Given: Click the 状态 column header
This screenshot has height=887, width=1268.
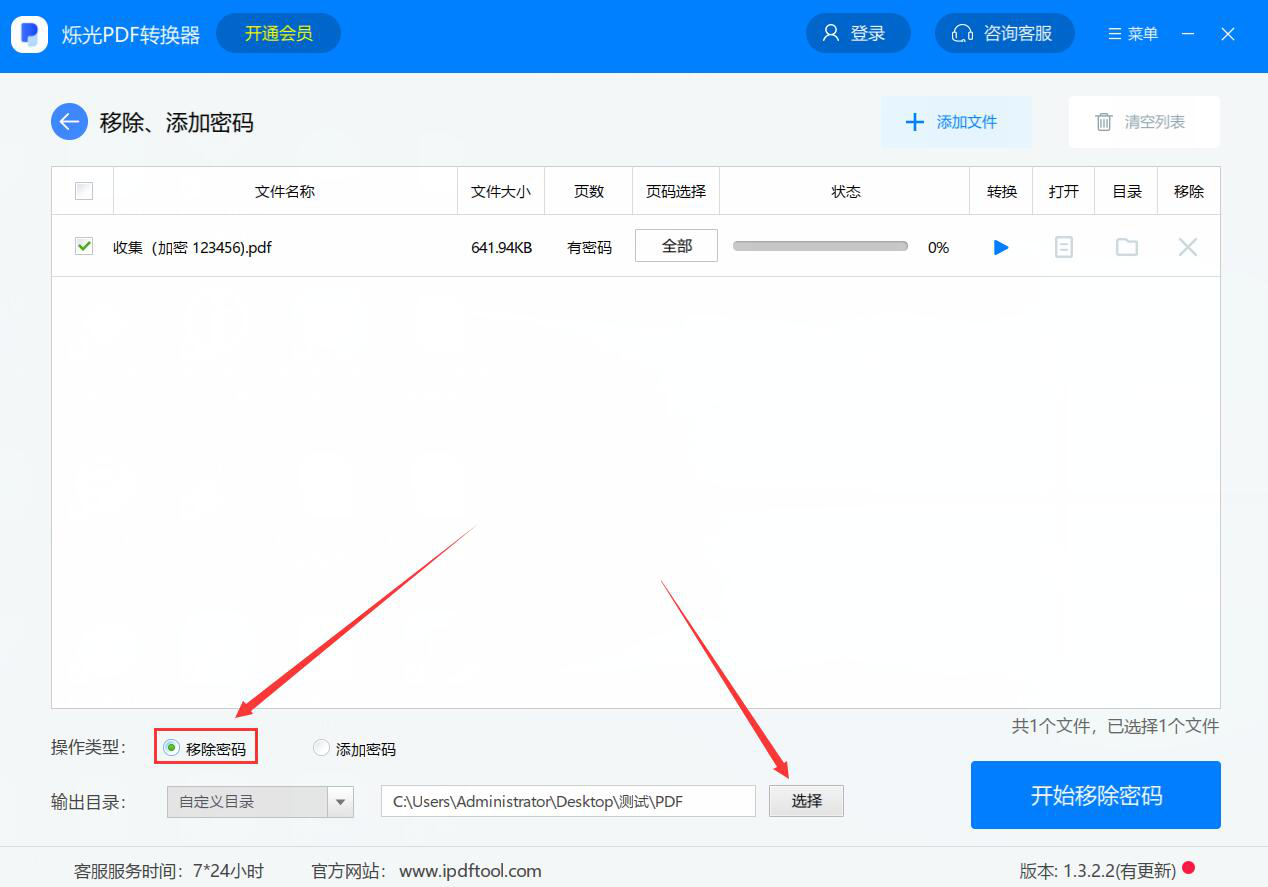Looking at the screenshot, I should 845,191.
